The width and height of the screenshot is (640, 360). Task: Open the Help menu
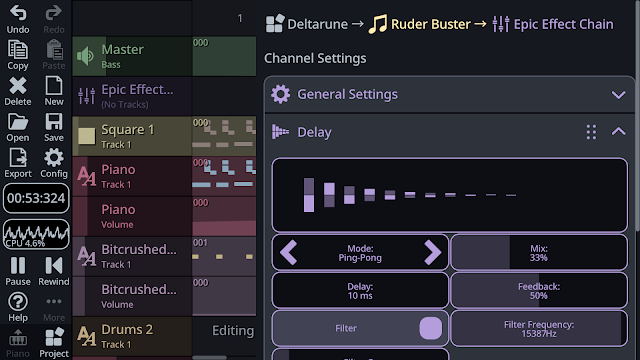(x=18, y=307)
